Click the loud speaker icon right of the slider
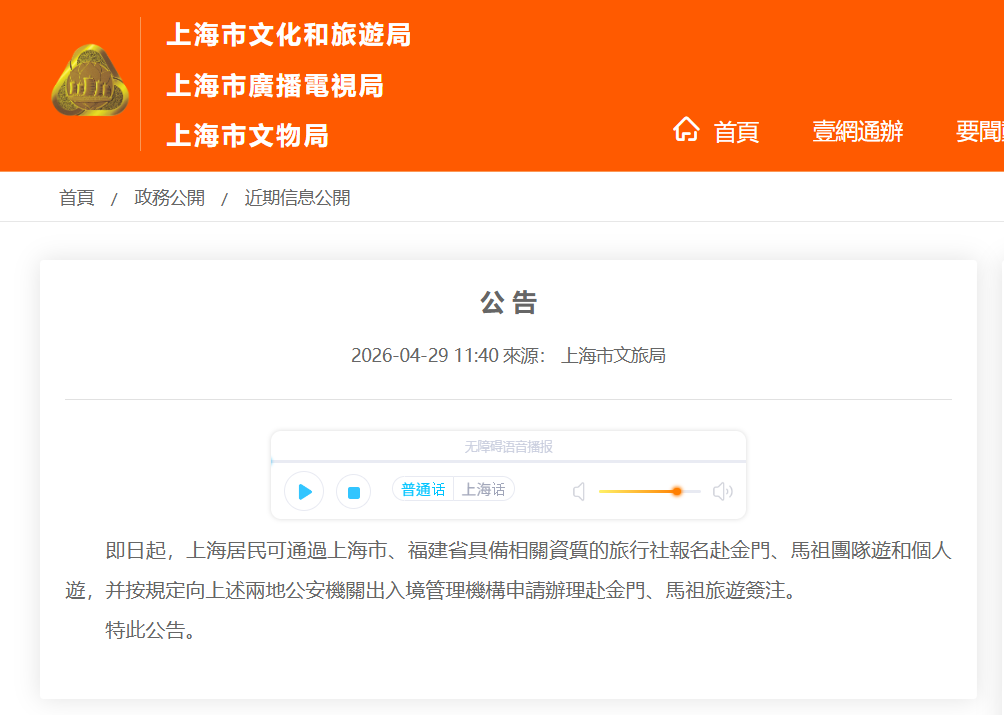 [722, 491]
